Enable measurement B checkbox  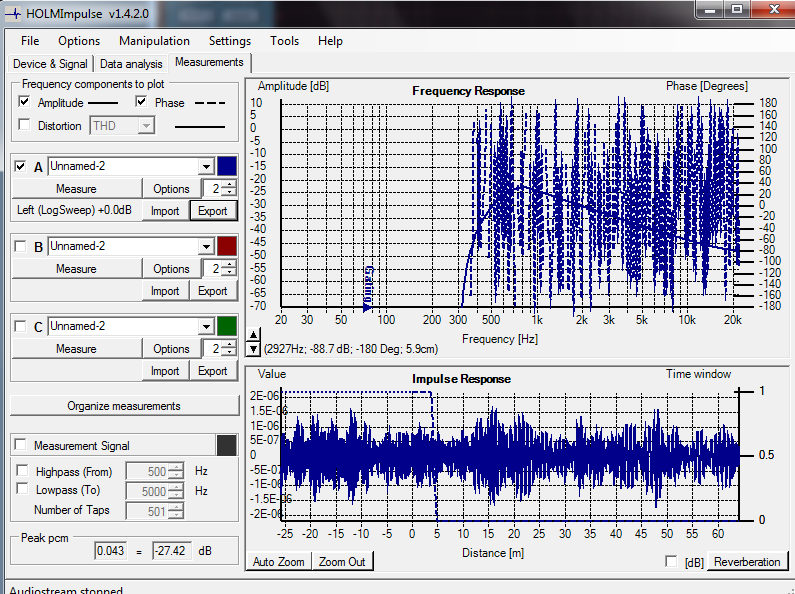[x=20, y=246]
